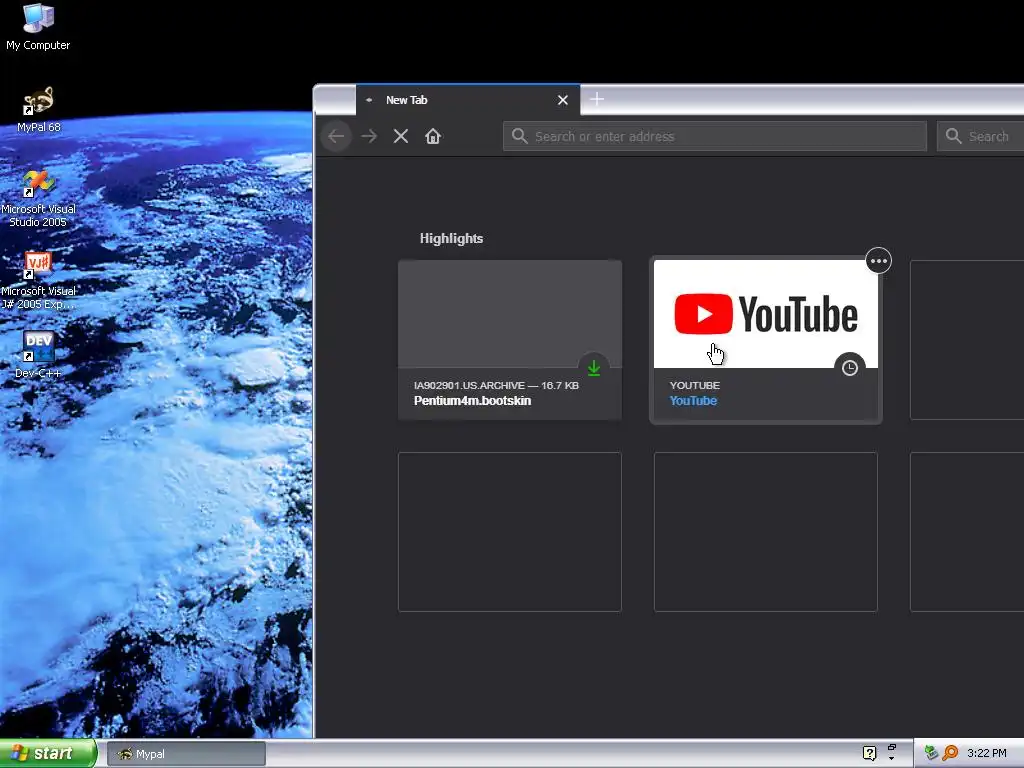Open the YouTube highlight thumbnail
This screenshot has height=768, width=1024.
coord(765,314)
